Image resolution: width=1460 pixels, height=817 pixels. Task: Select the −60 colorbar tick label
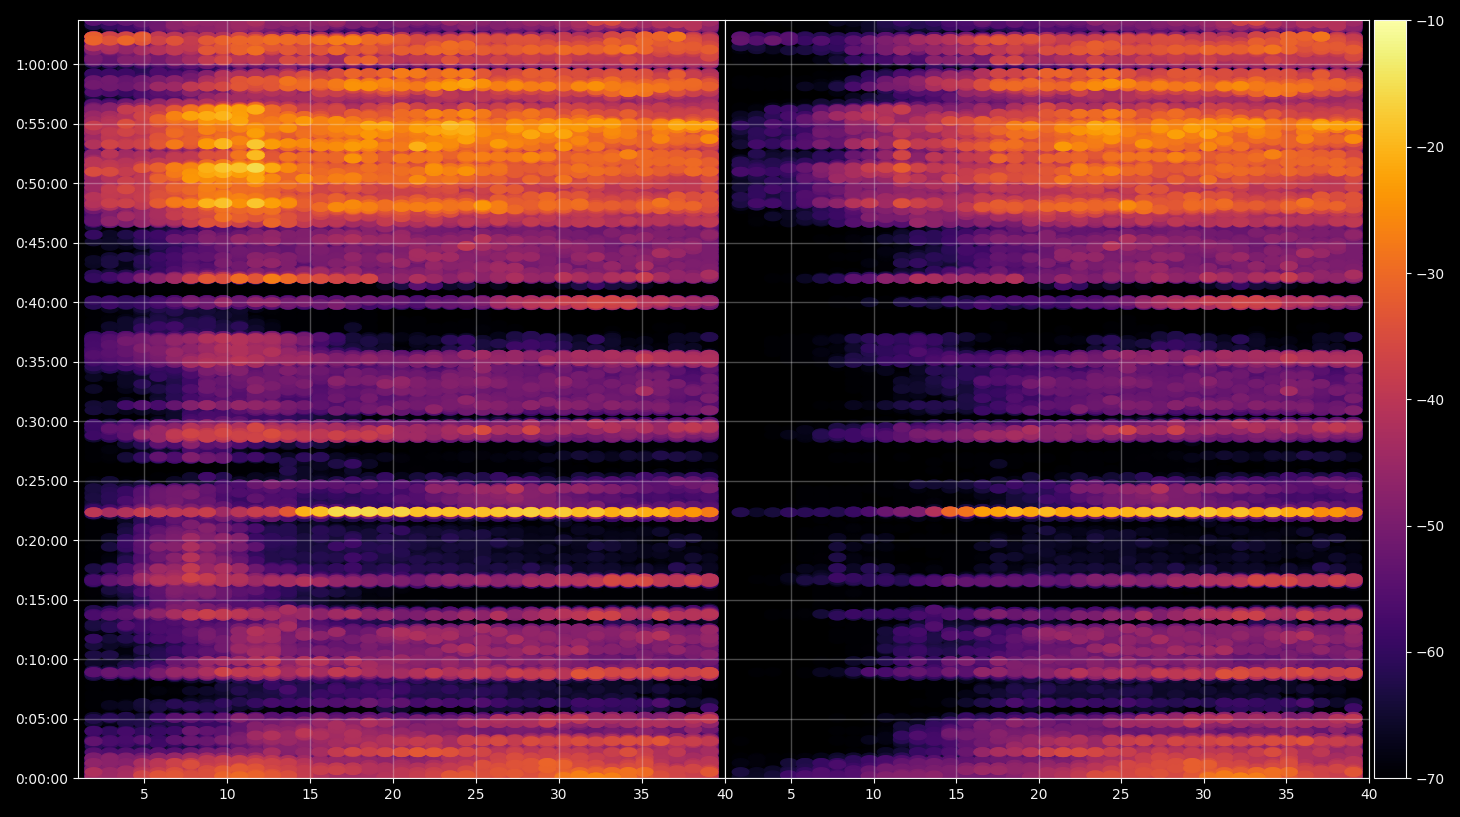coord(1430,652)
